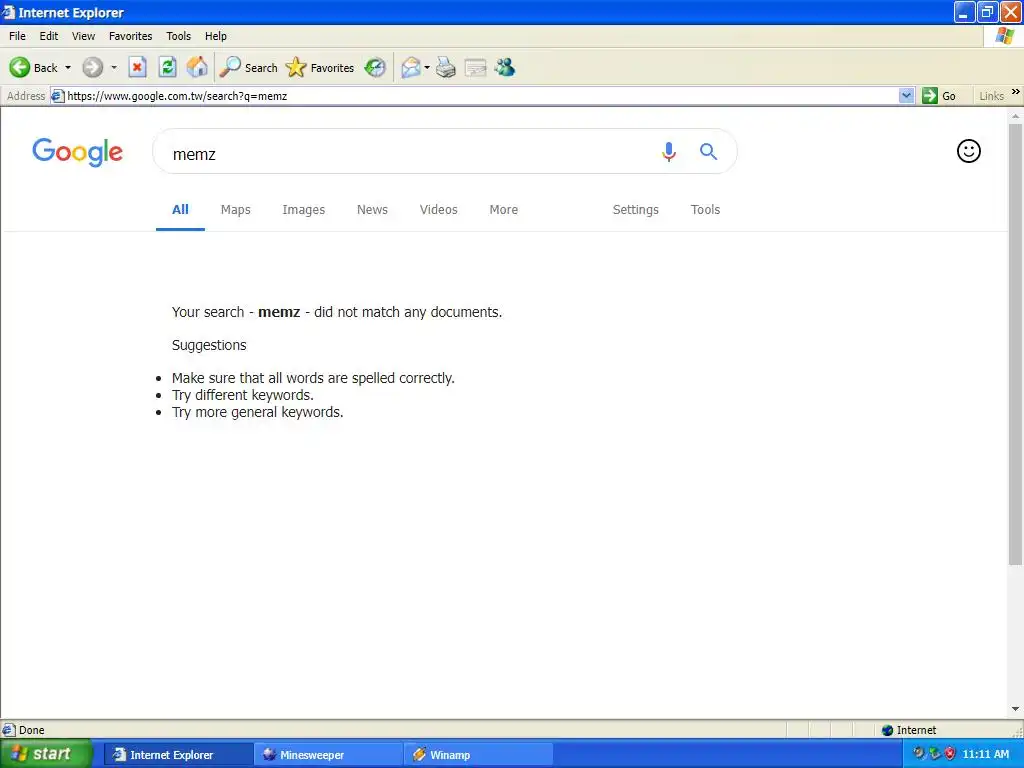This screenshot has width=1024, height=768.
Task: Switch to Internet Explorer taskbar button
Action: (x=178, y=755)
